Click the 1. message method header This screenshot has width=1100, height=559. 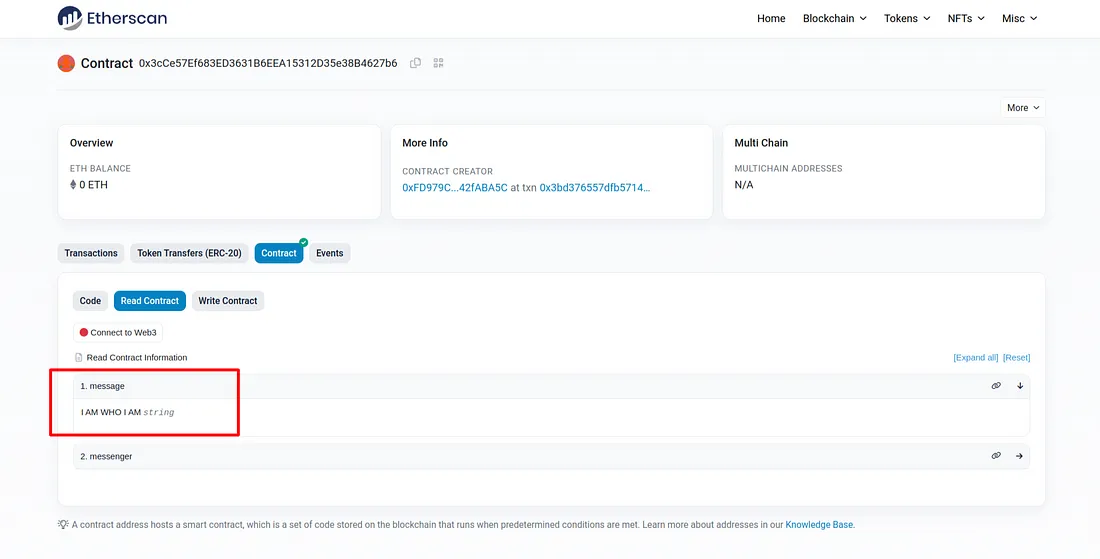(x=551, y=386)
